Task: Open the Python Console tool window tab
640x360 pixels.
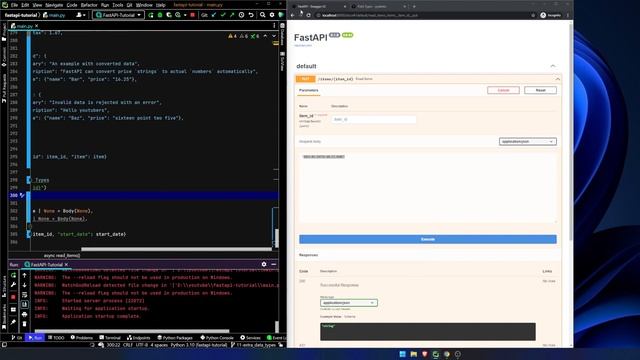Action: coord(217,338)
